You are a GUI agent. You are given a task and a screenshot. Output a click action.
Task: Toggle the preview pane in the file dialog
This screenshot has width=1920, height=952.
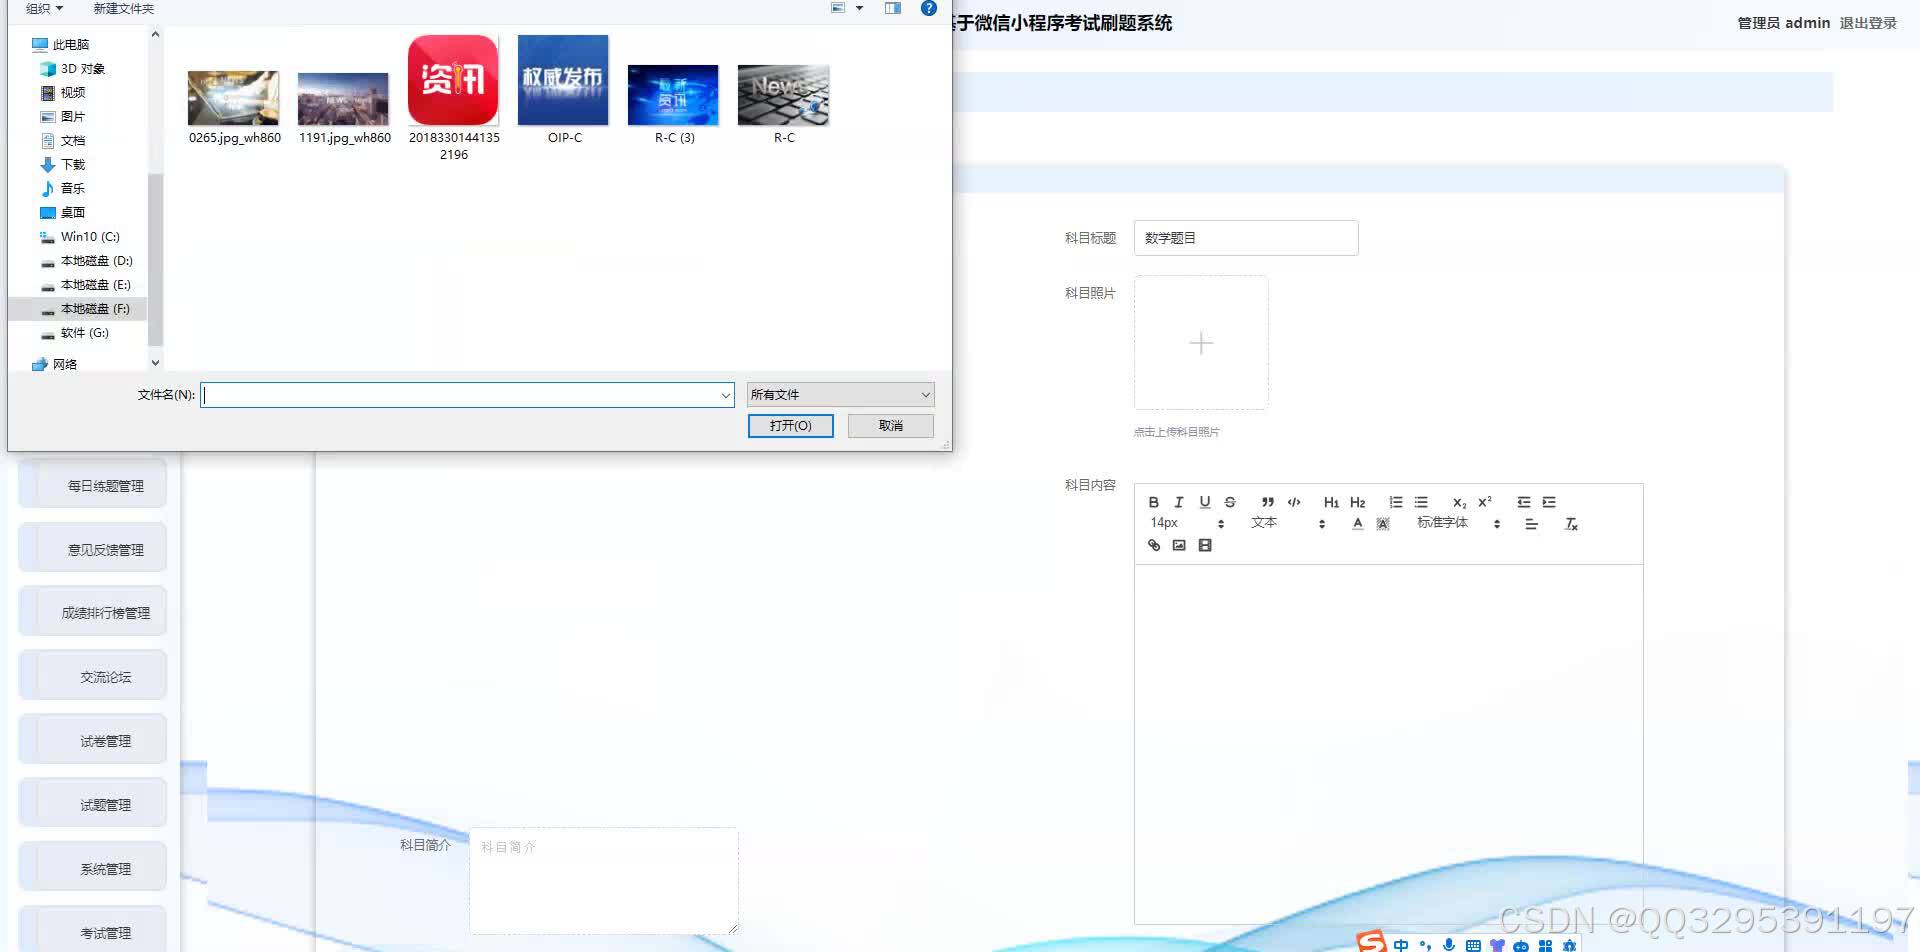892,8
